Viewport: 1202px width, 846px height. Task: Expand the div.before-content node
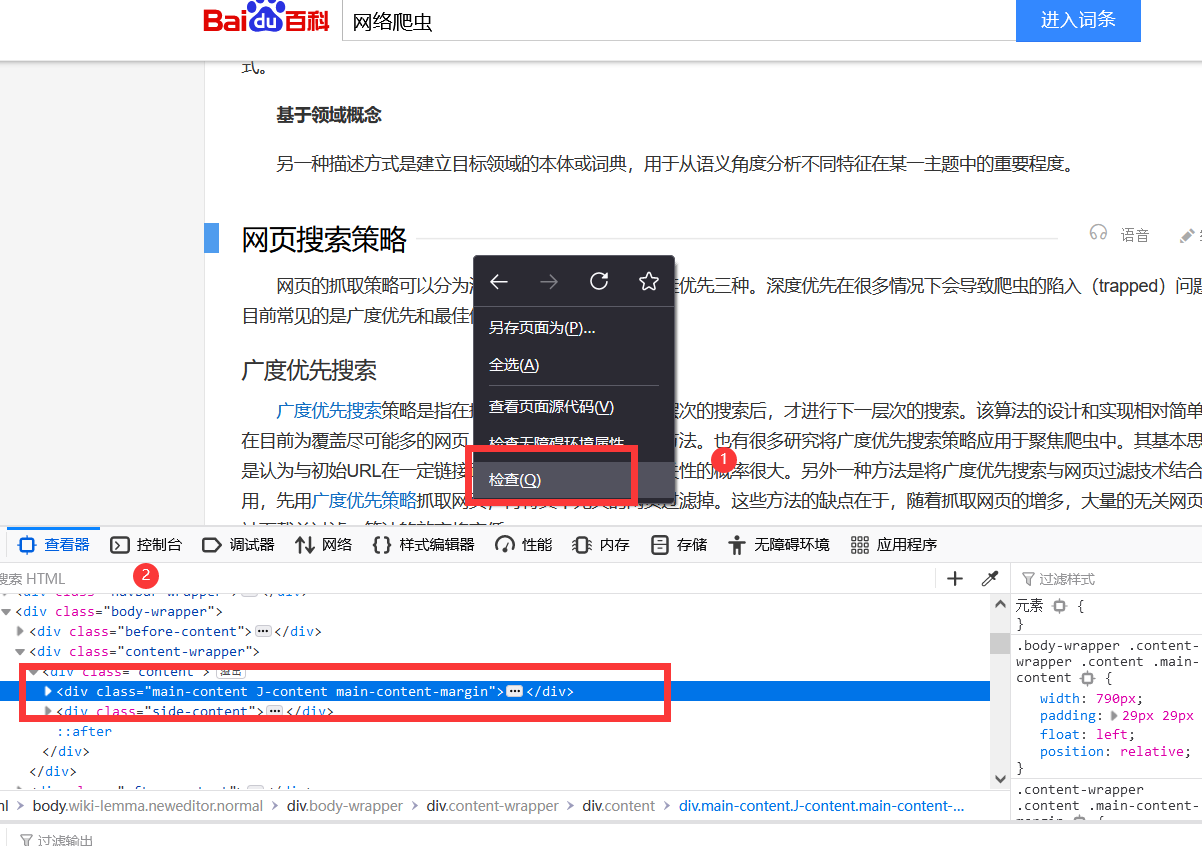click(20, 631)
